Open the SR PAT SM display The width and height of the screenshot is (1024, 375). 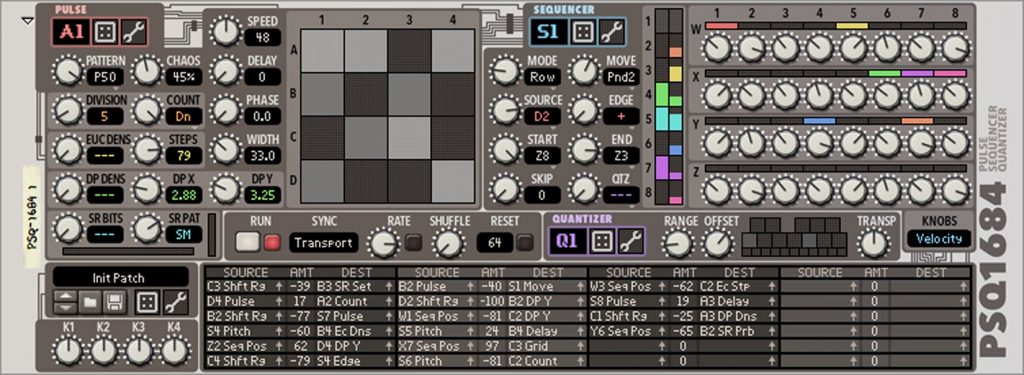[184, 234]
